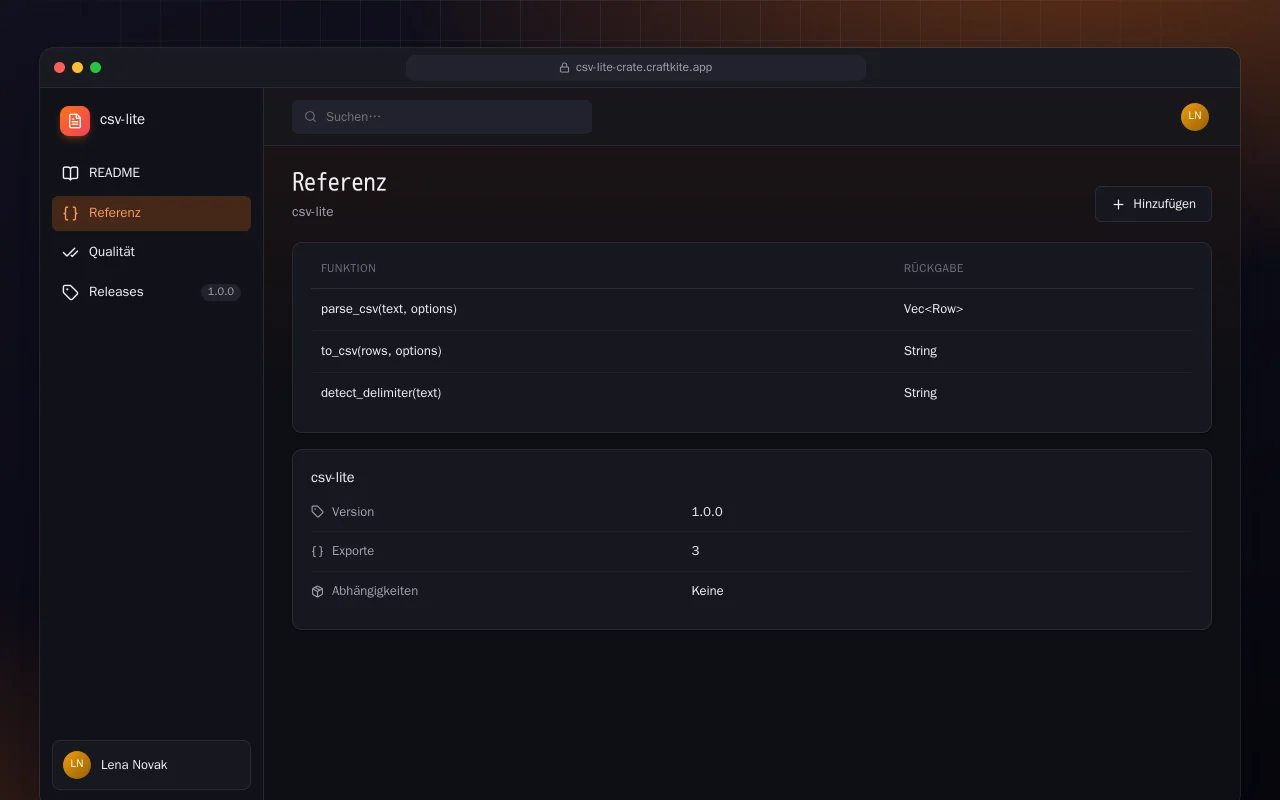
Task: Click the String return type of to_csv
Action: (920, 351)
